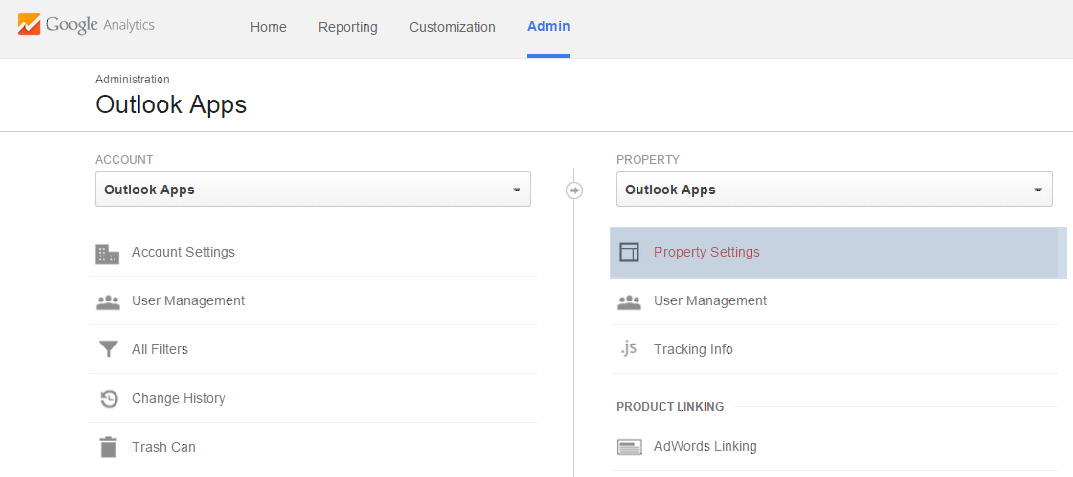
Task: Open the Tracking Info link
Action: pos(693,350)
